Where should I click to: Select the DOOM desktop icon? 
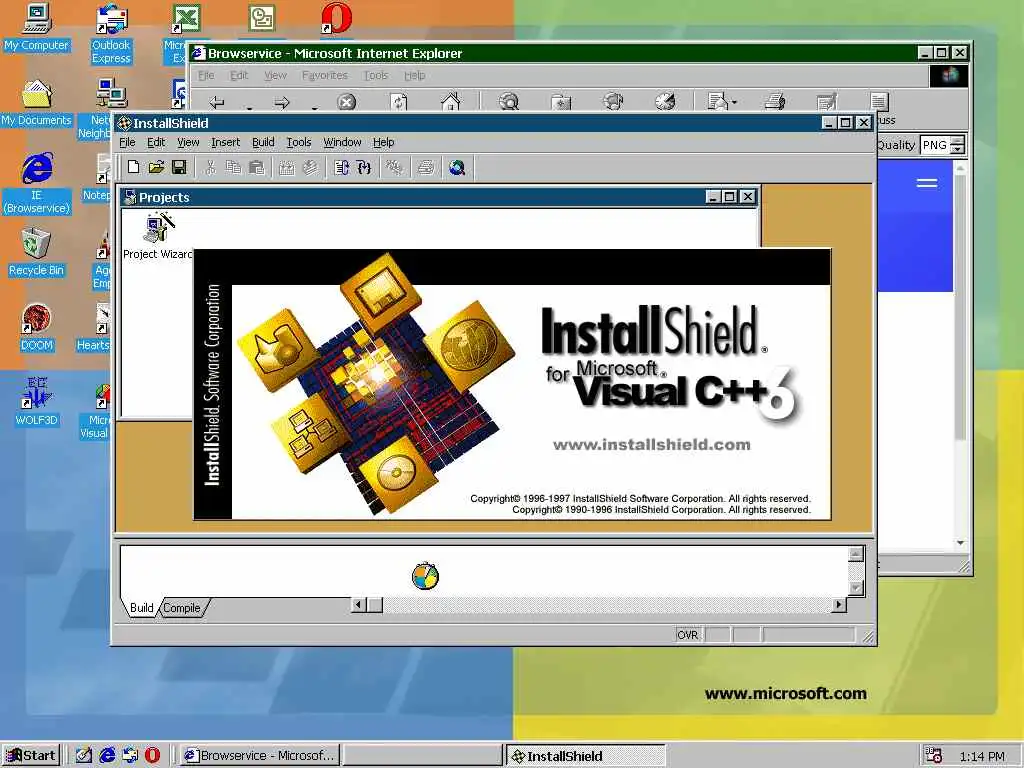click(x=37, y=328)
